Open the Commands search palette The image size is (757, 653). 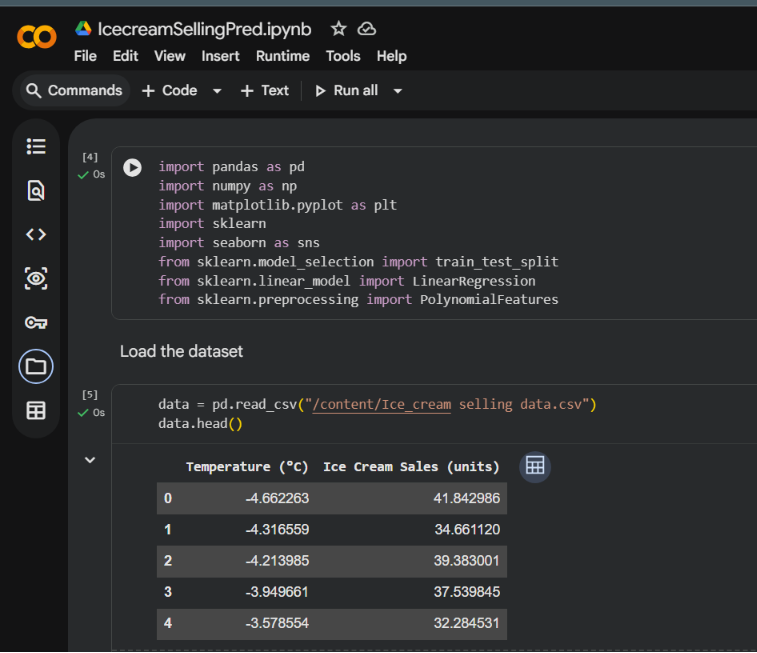tap(74, 90)
